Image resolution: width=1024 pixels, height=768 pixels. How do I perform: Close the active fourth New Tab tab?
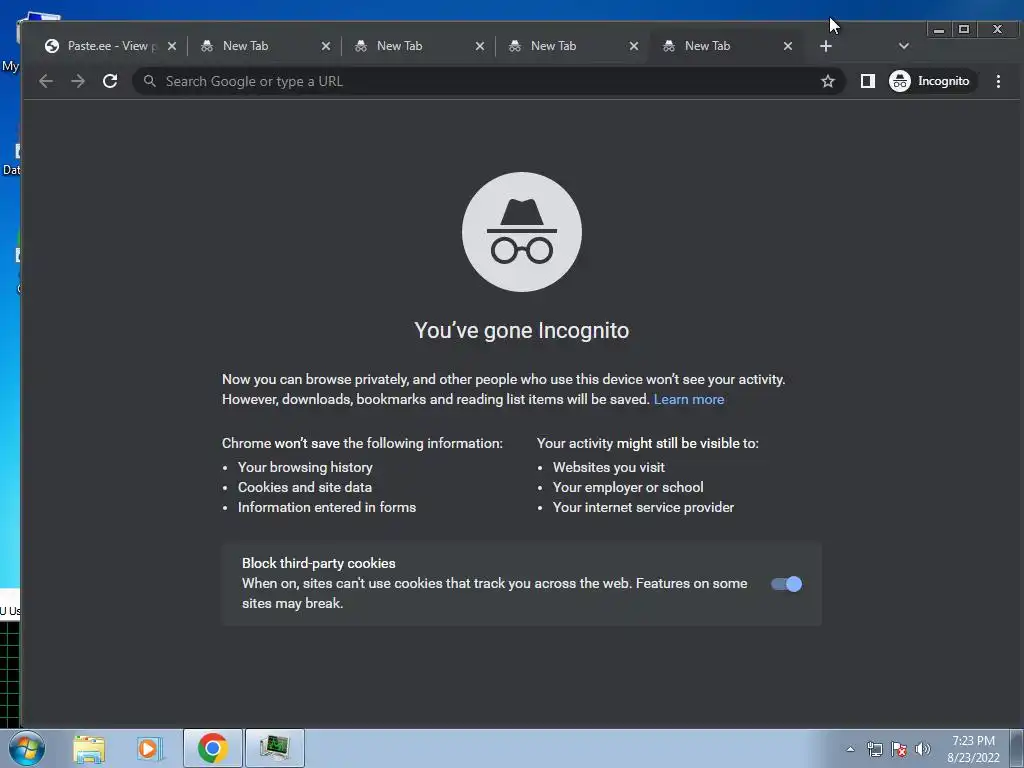pyautogui.click(x=788, y=46)
